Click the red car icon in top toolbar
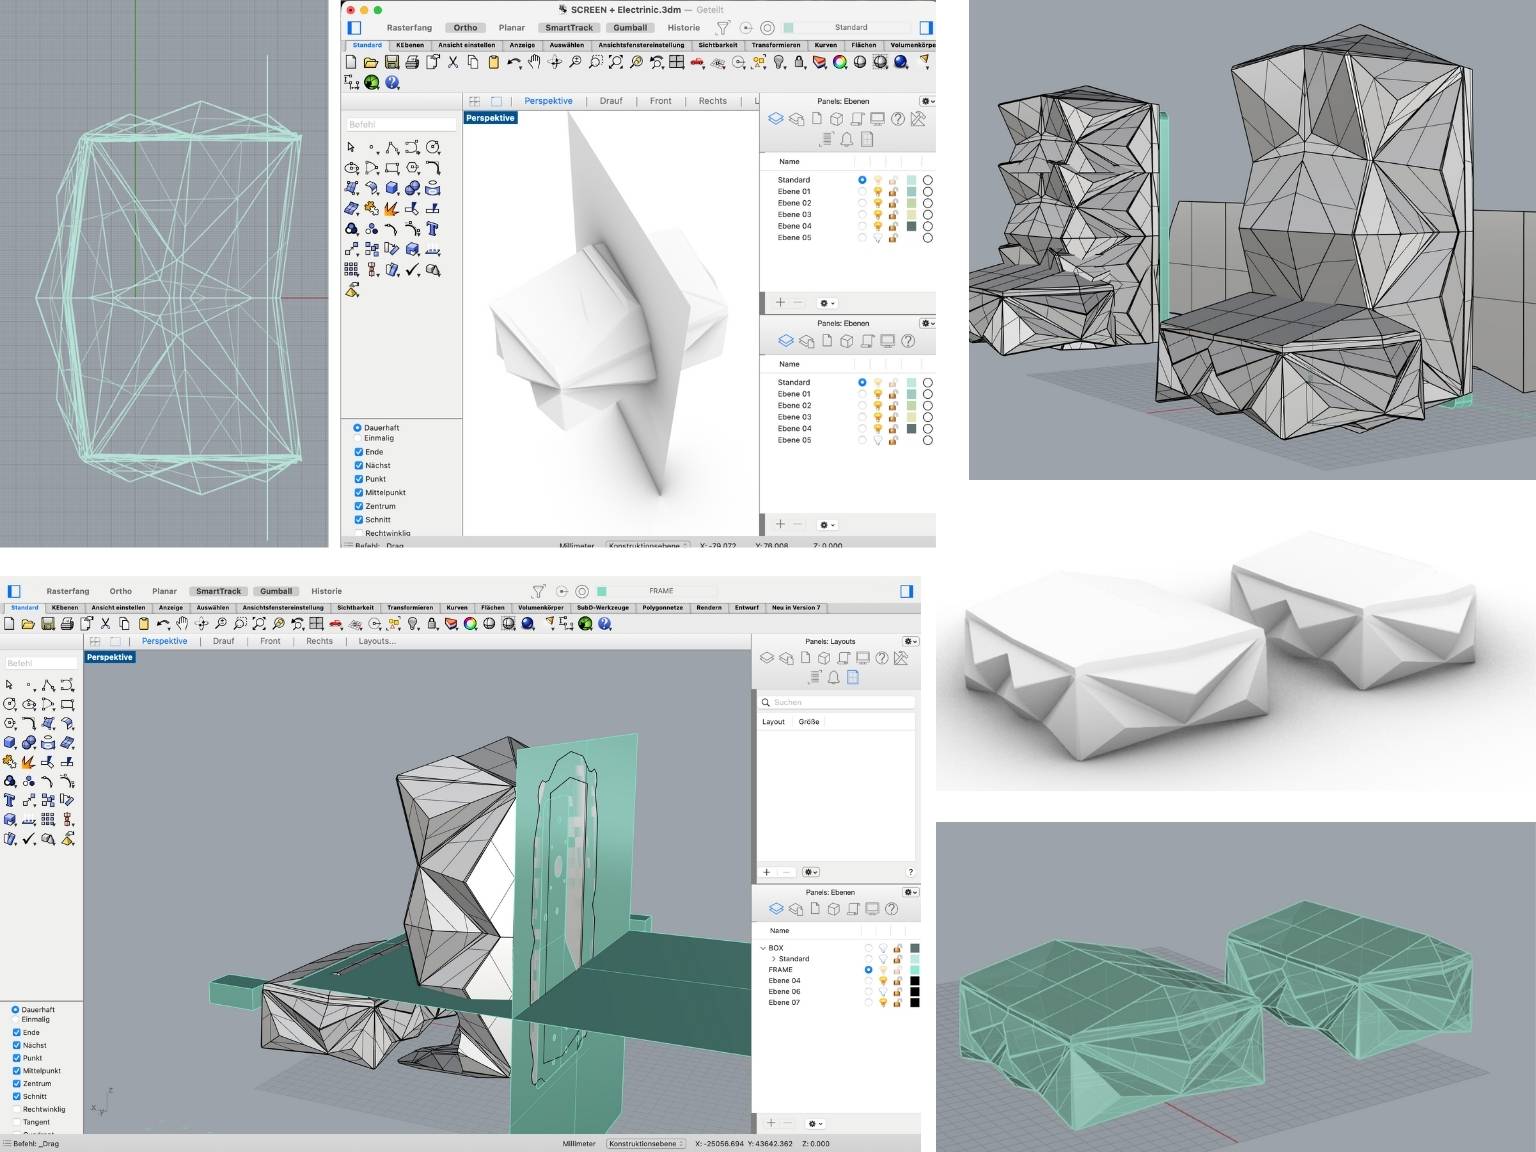The image size is (1536, 1152). pos(697,62)
